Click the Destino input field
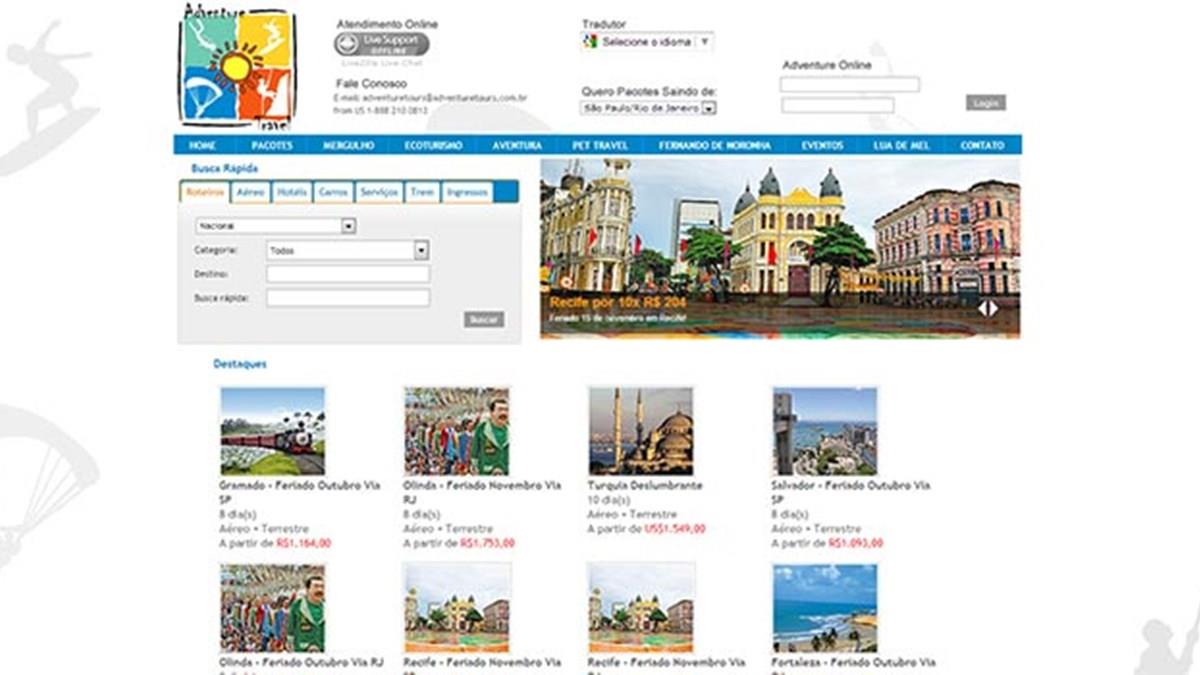Screen dimensions: 1200x675 pyautogui.click(x=348, y=274)
